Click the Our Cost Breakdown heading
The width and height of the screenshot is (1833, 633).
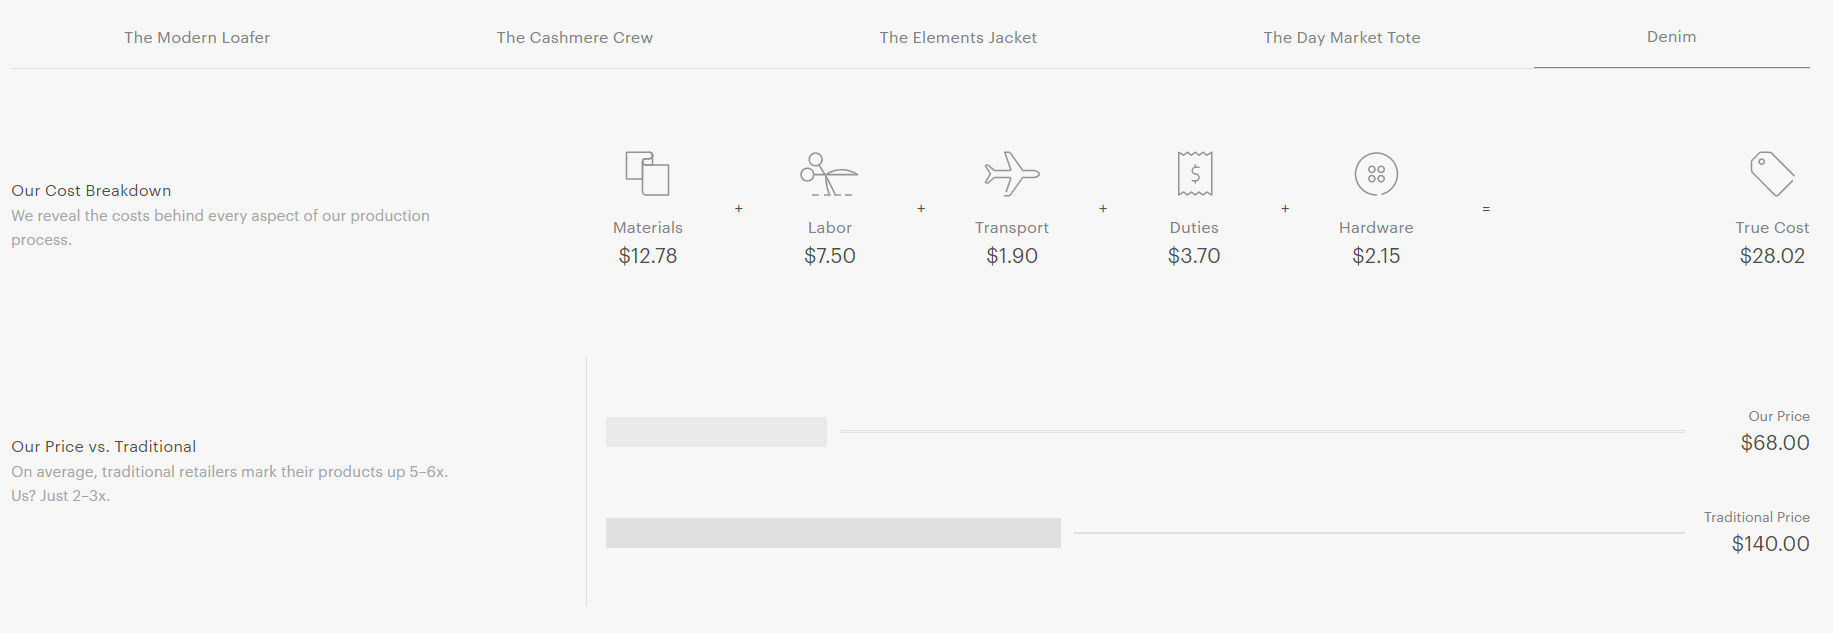pos(91,190)
